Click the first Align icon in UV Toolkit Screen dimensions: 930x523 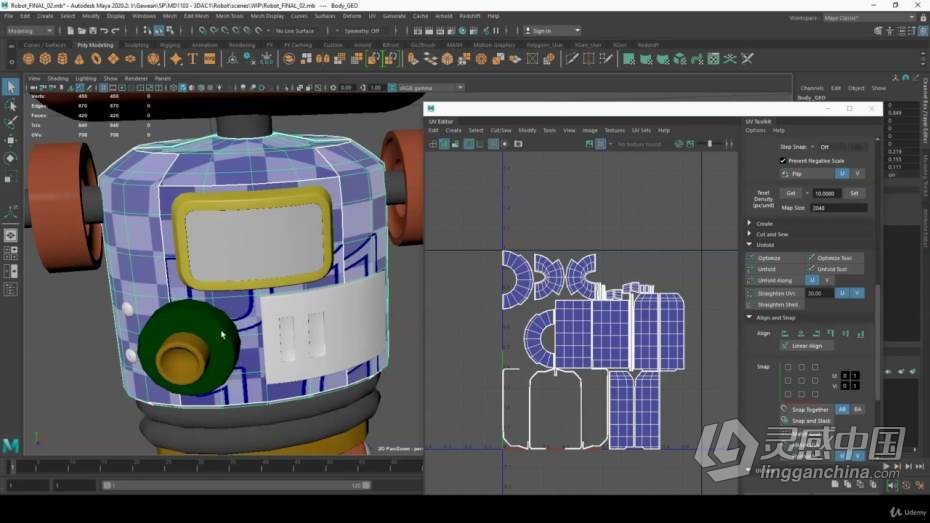[785, 334]
